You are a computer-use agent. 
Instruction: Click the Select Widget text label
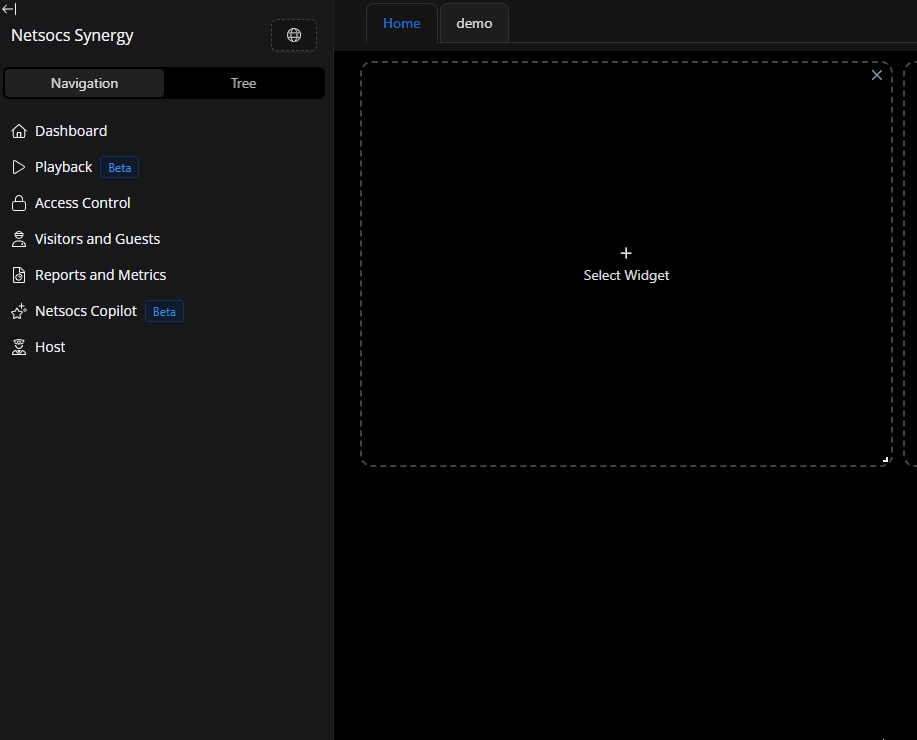[626, 275]
